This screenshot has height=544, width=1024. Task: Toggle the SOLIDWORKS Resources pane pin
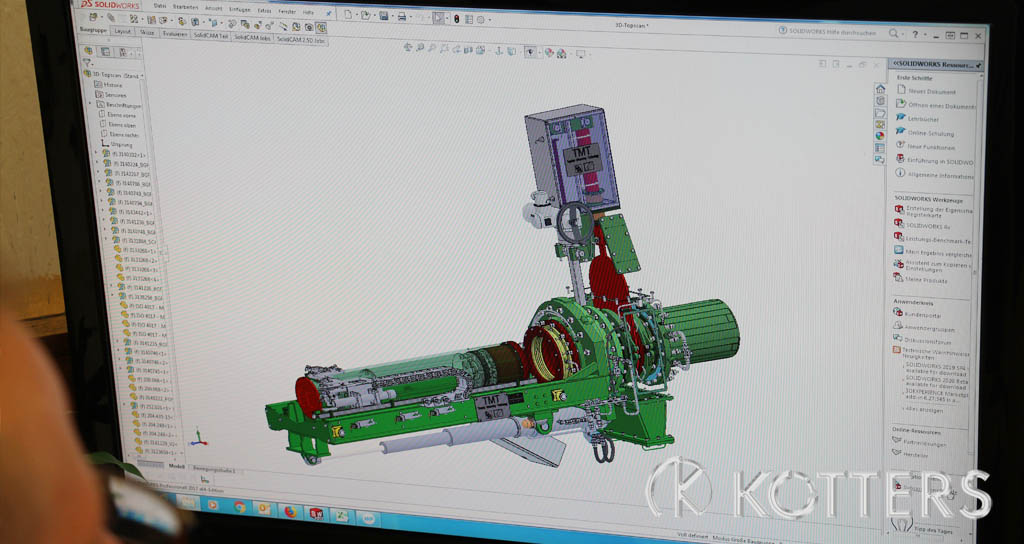point(978,65)
